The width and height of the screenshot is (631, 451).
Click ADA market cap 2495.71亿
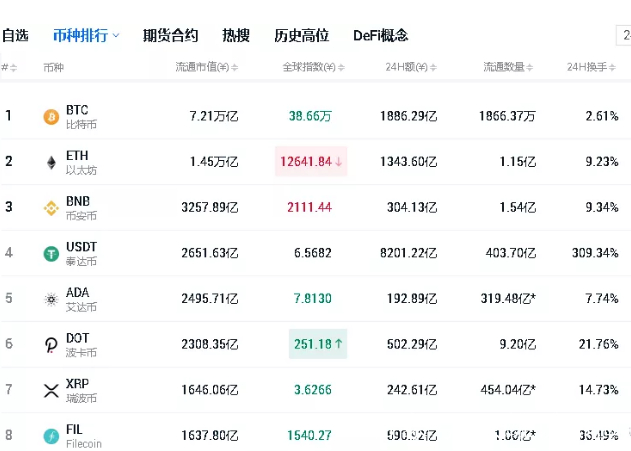[x=210, y=299]
